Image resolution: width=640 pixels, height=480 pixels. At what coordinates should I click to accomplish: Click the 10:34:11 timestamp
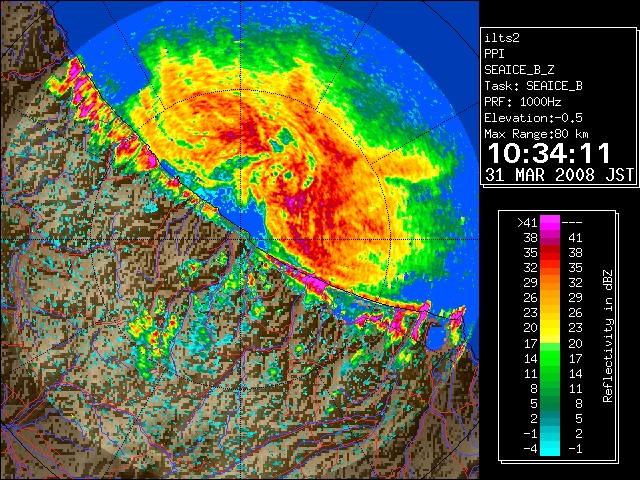click(549, 153)
